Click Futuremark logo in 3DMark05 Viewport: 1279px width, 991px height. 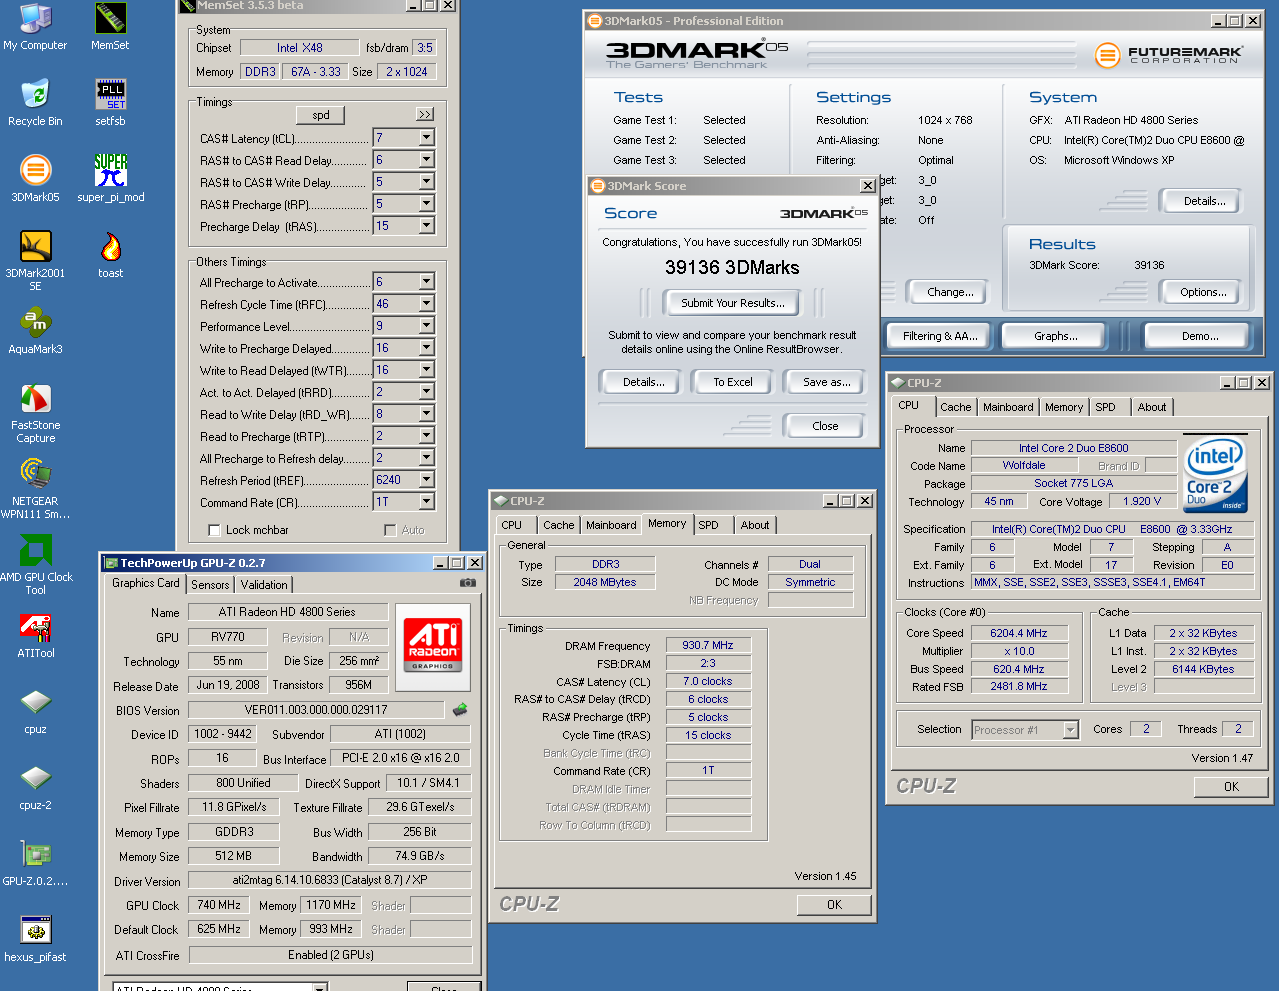(x=1168, y=55)
